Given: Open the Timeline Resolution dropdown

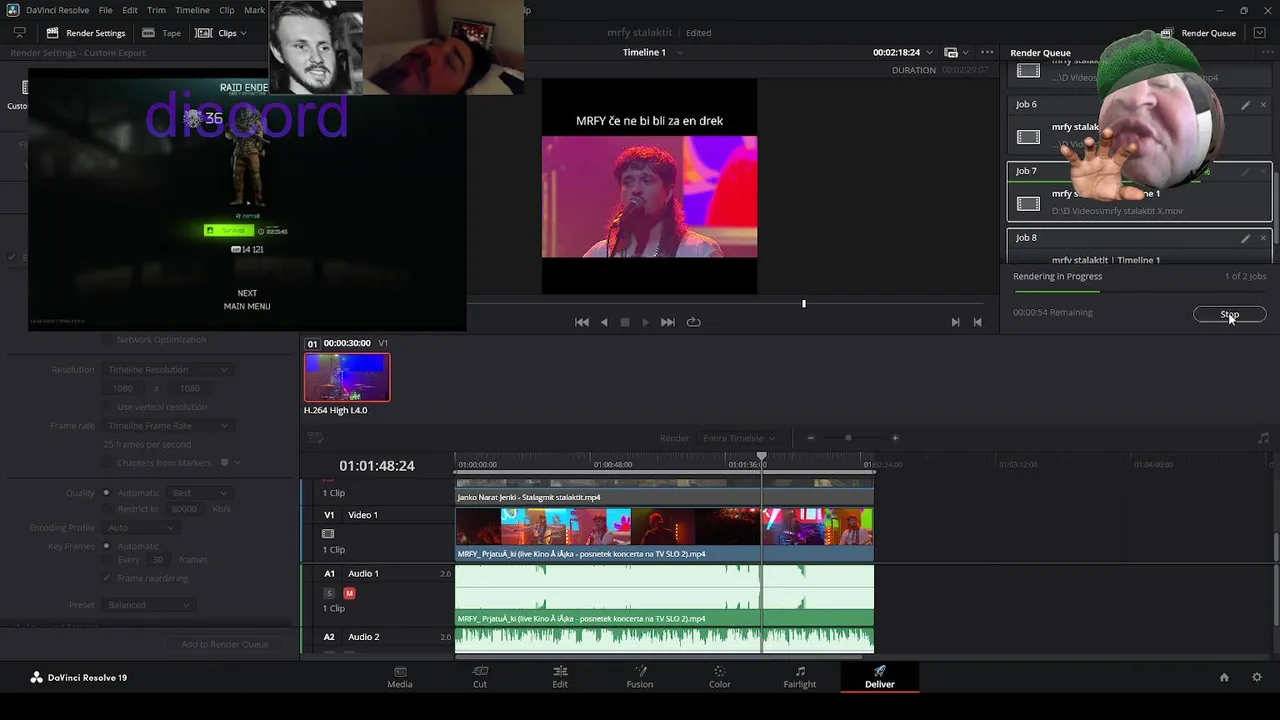Looking at the screenshot, I should pos(167,370).
